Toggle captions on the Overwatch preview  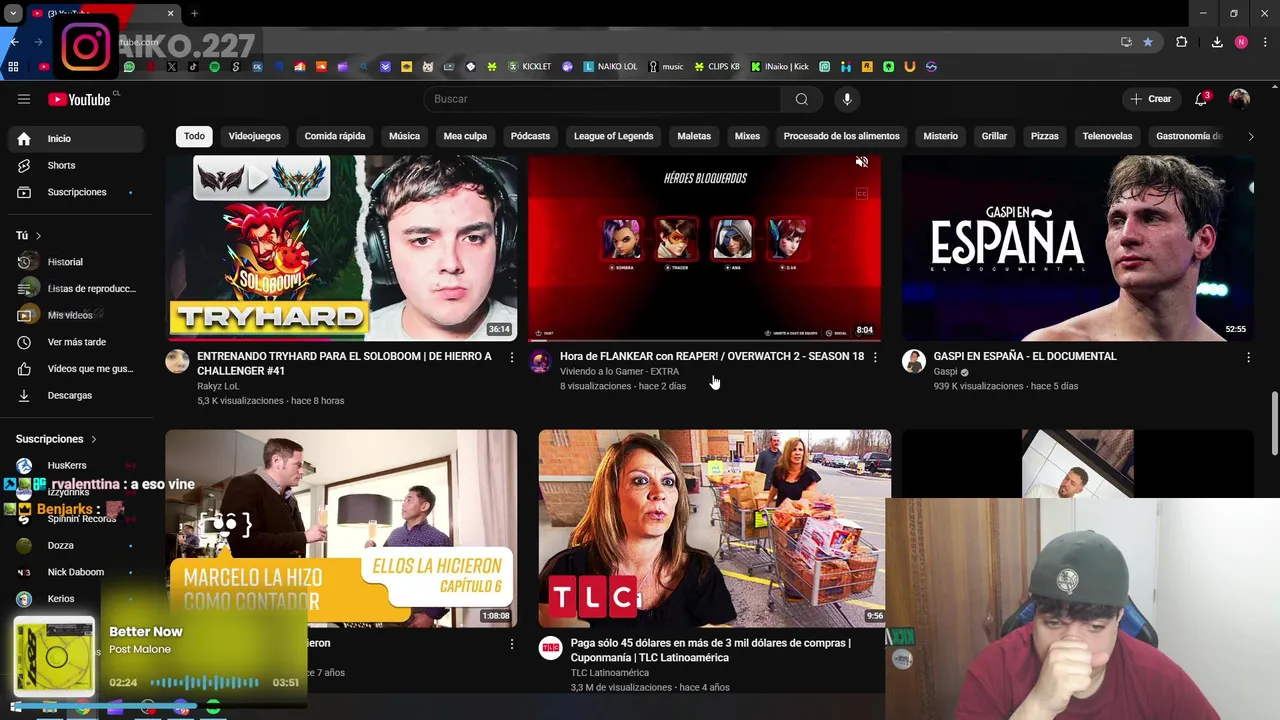[x=862, y=194]
